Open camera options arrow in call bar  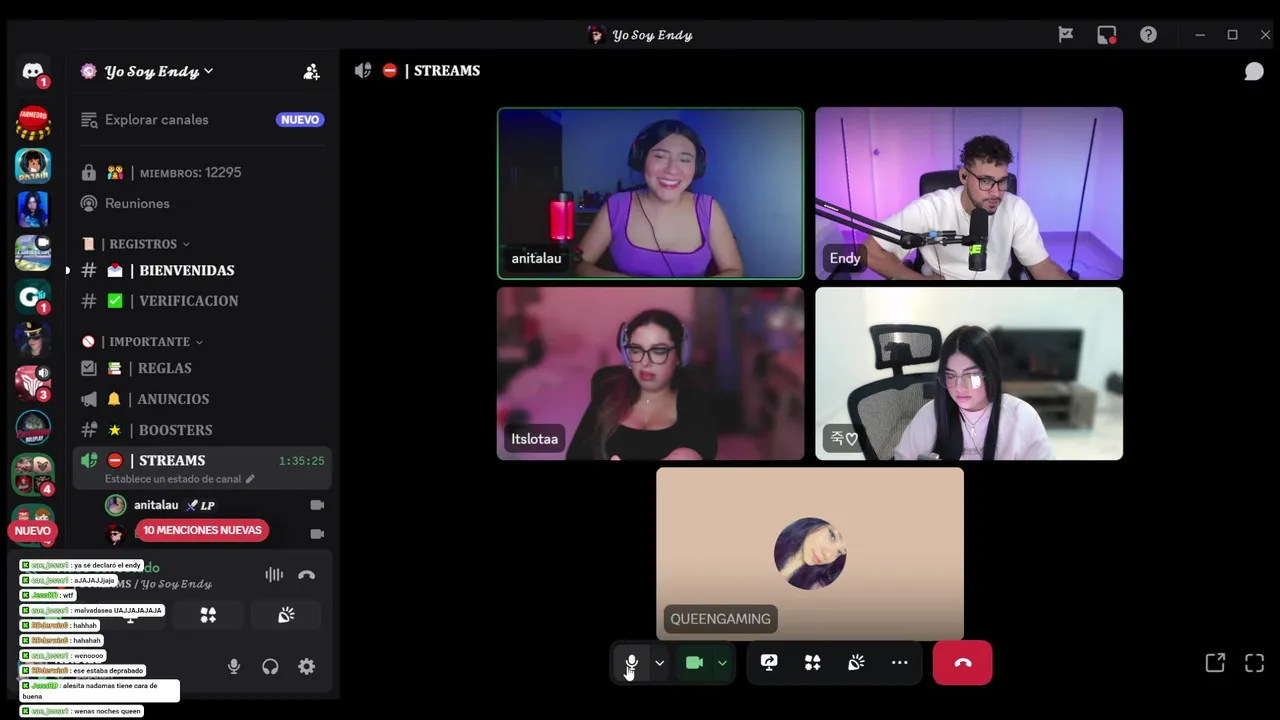click(722, 663)
